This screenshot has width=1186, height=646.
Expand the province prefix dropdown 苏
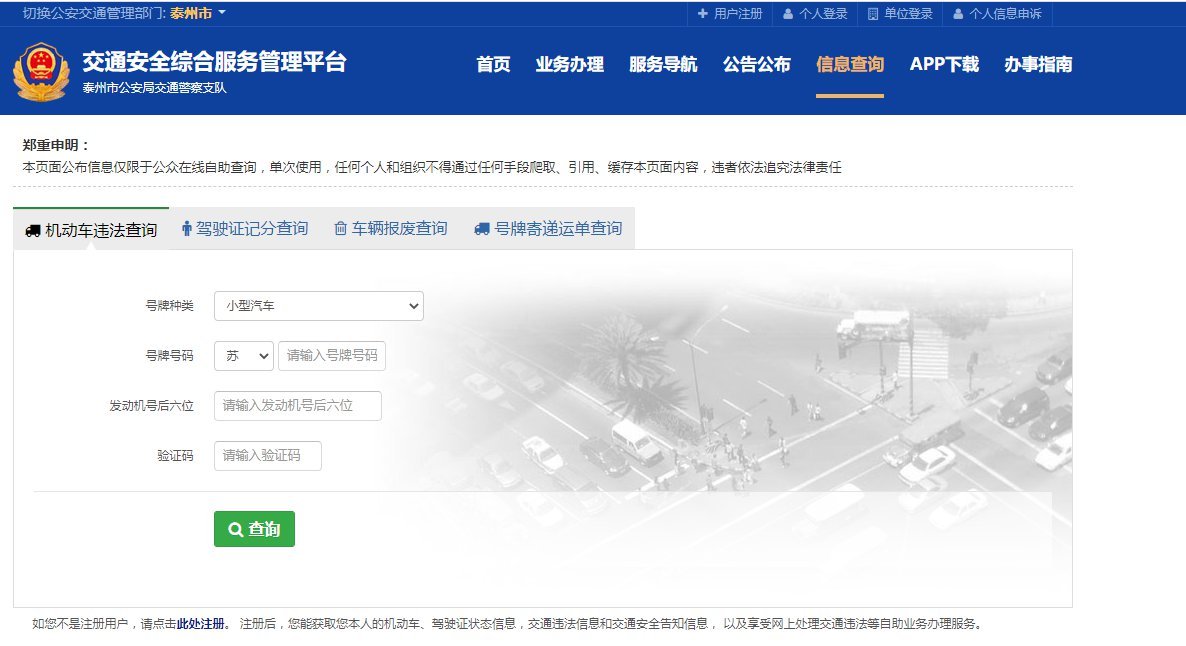click(243, 356)
